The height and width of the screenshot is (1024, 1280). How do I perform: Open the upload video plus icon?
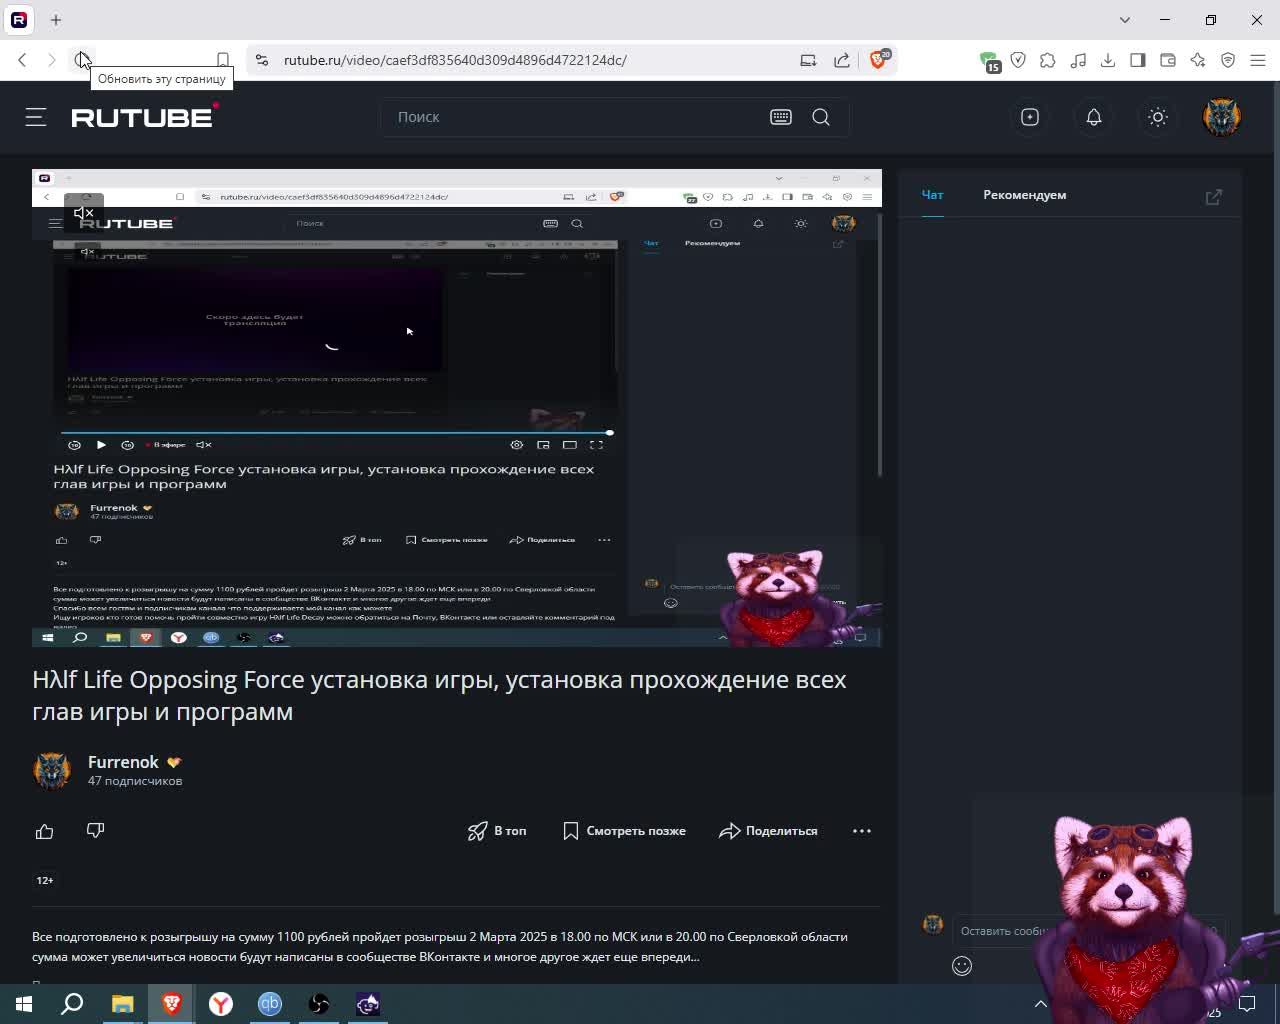click(x=1030, y=117)
